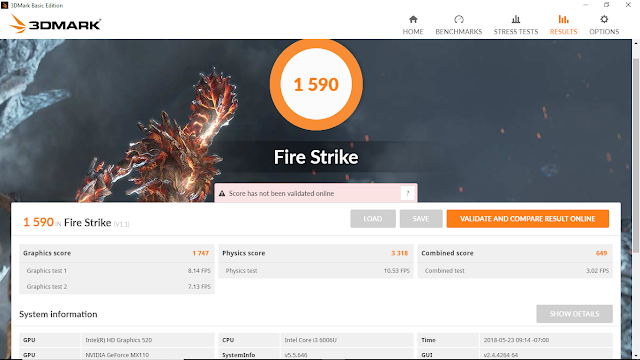Image resolution: width=640 pixels, height=360 pixels.
Task: Switch to the STRESS TESTS tab label
Action: pyautogui.click(x=516, y=31)
